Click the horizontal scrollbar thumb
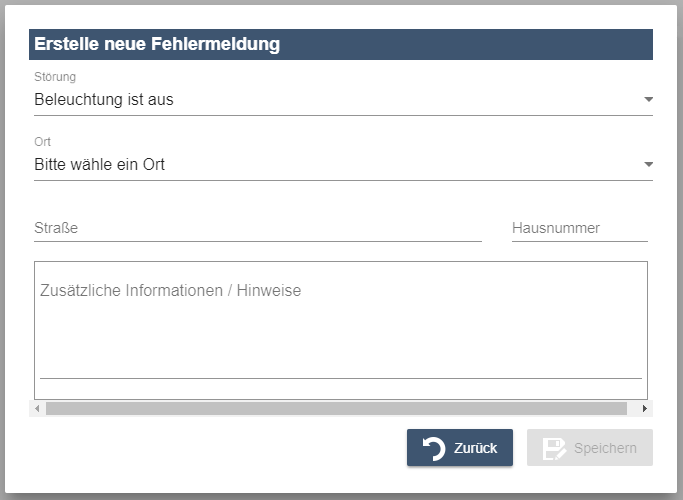Screen dimensions: 683x500 [x=335, y=408]
